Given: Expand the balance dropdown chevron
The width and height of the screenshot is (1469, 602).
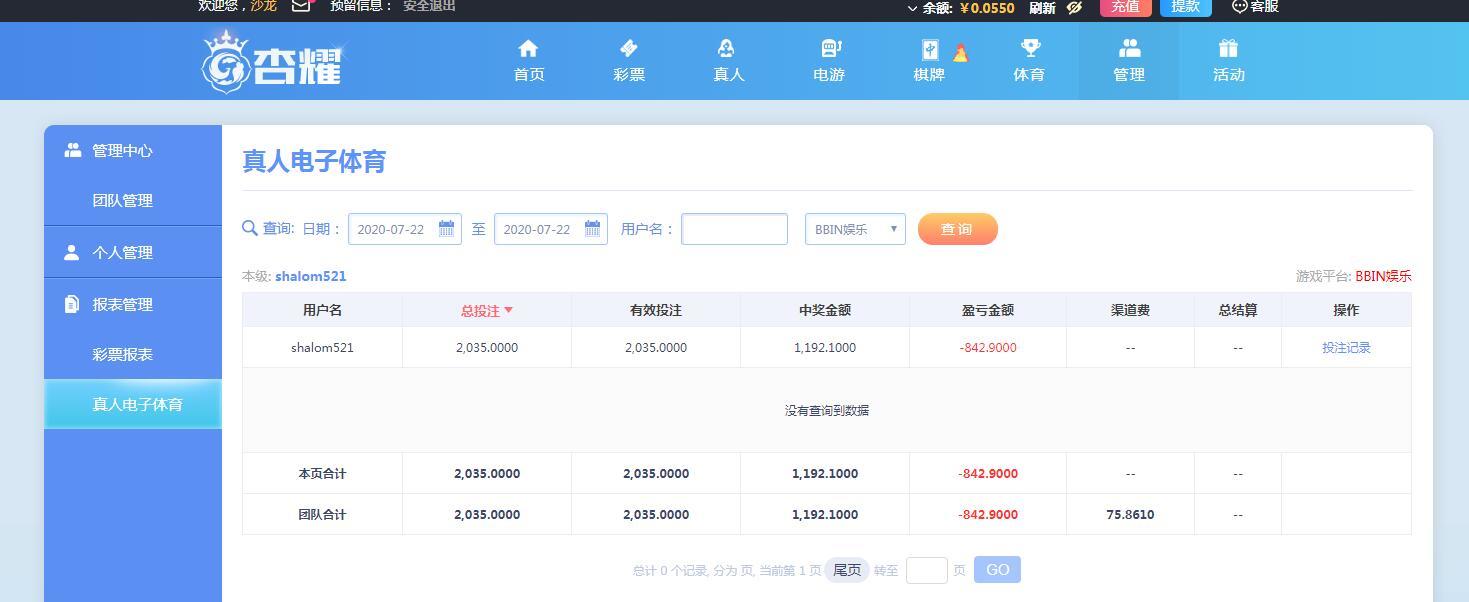Looking at the screenshot, I should pos(912,8).
